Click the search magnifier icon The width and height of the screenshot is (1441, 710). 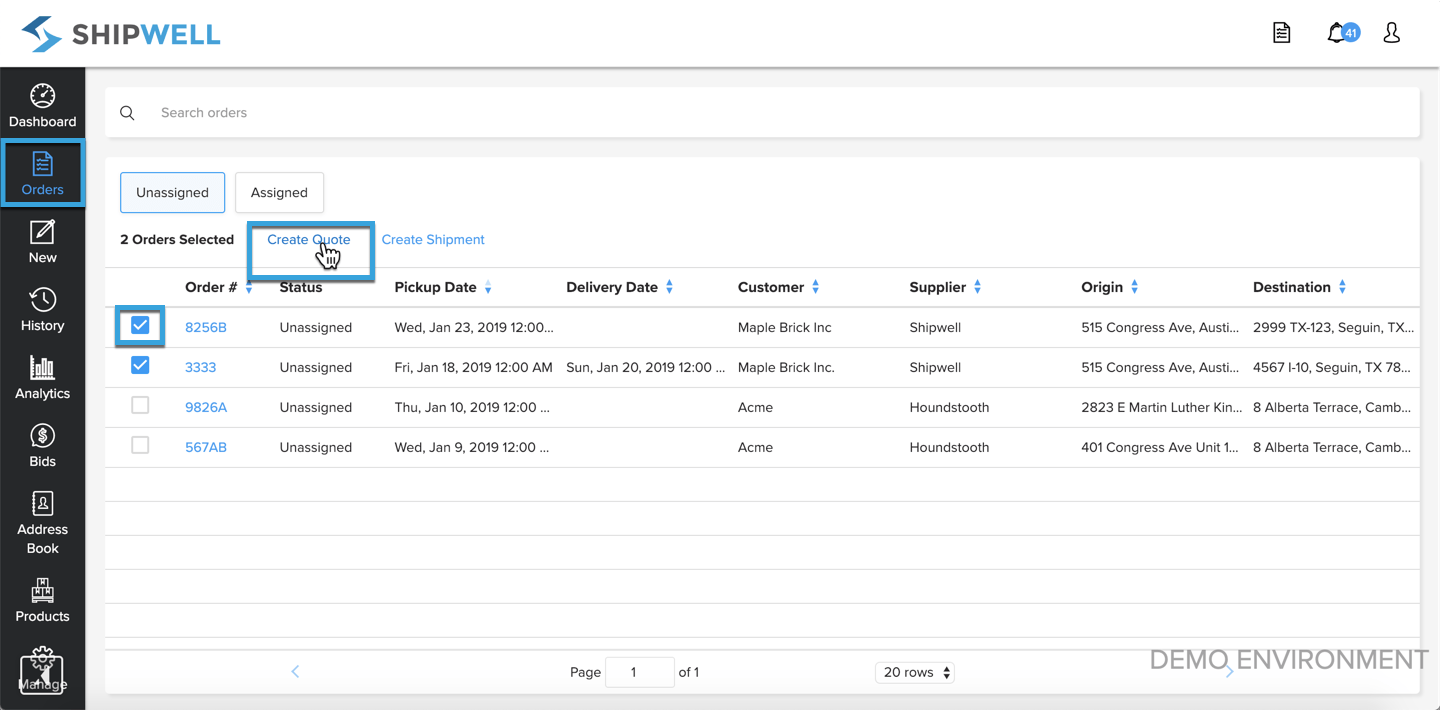point(127,113)
